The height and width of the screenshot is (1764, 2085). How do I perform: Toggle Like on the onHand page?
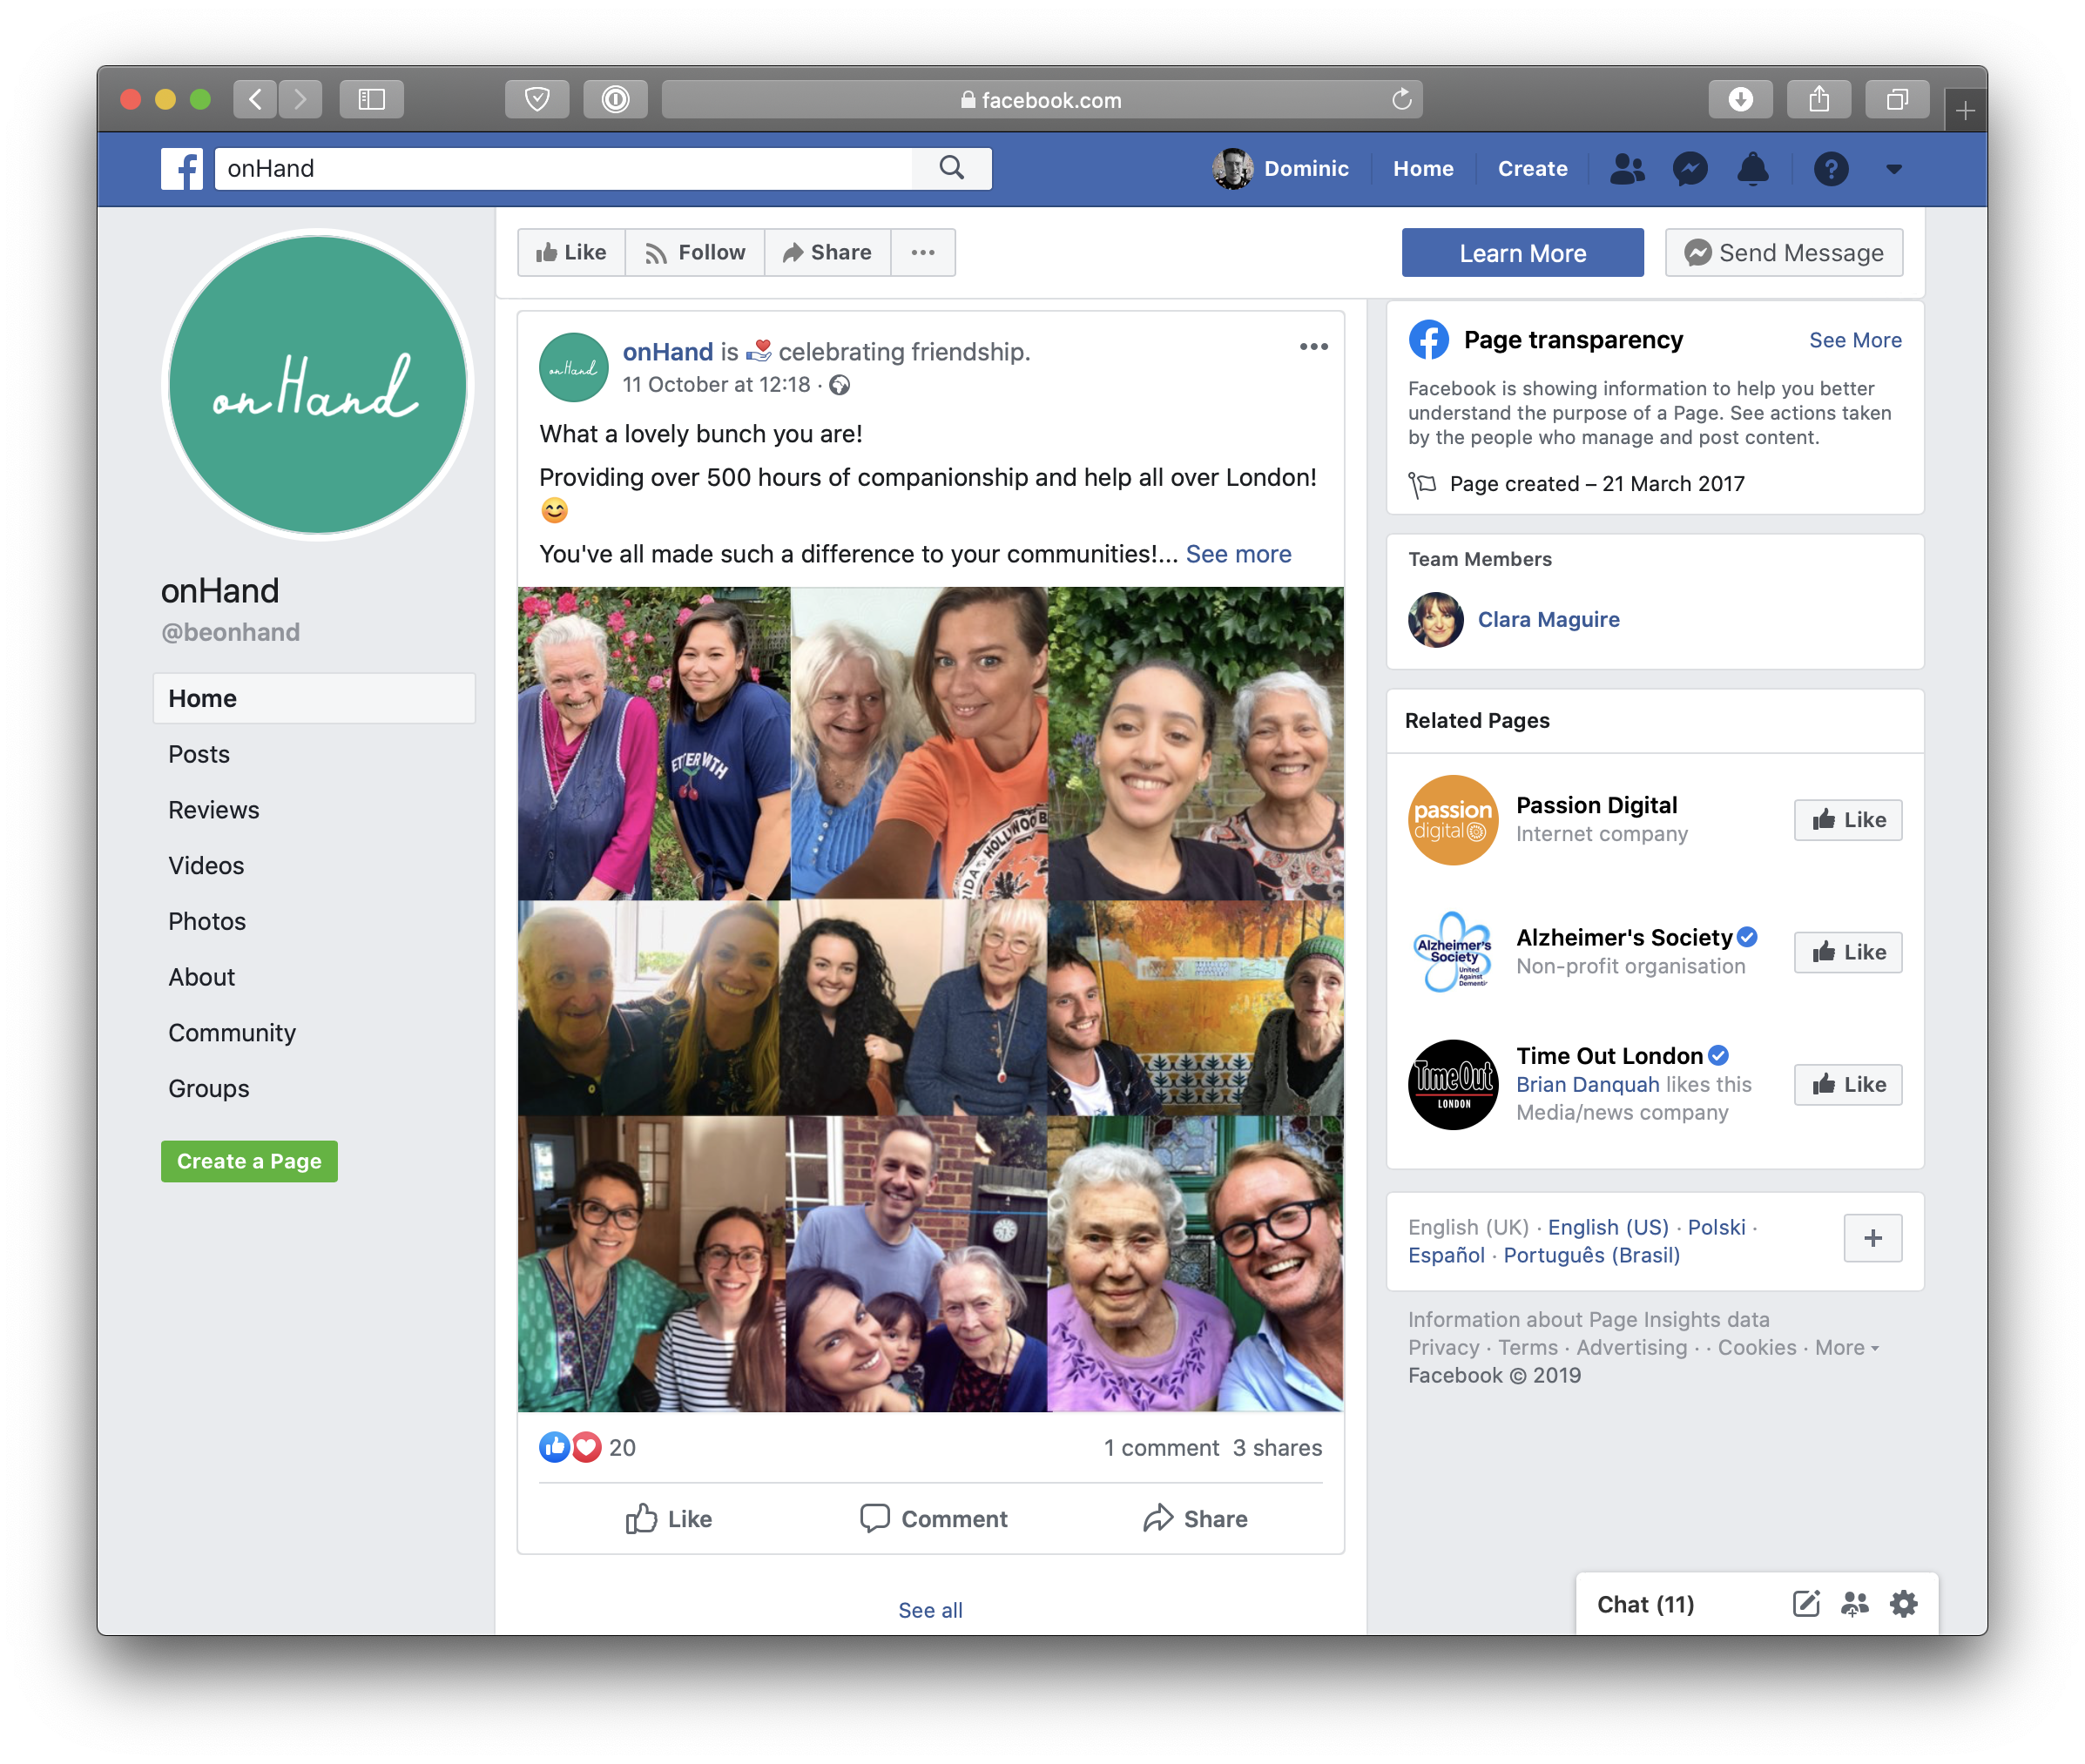pyautogui.click(x=571, y=253)
